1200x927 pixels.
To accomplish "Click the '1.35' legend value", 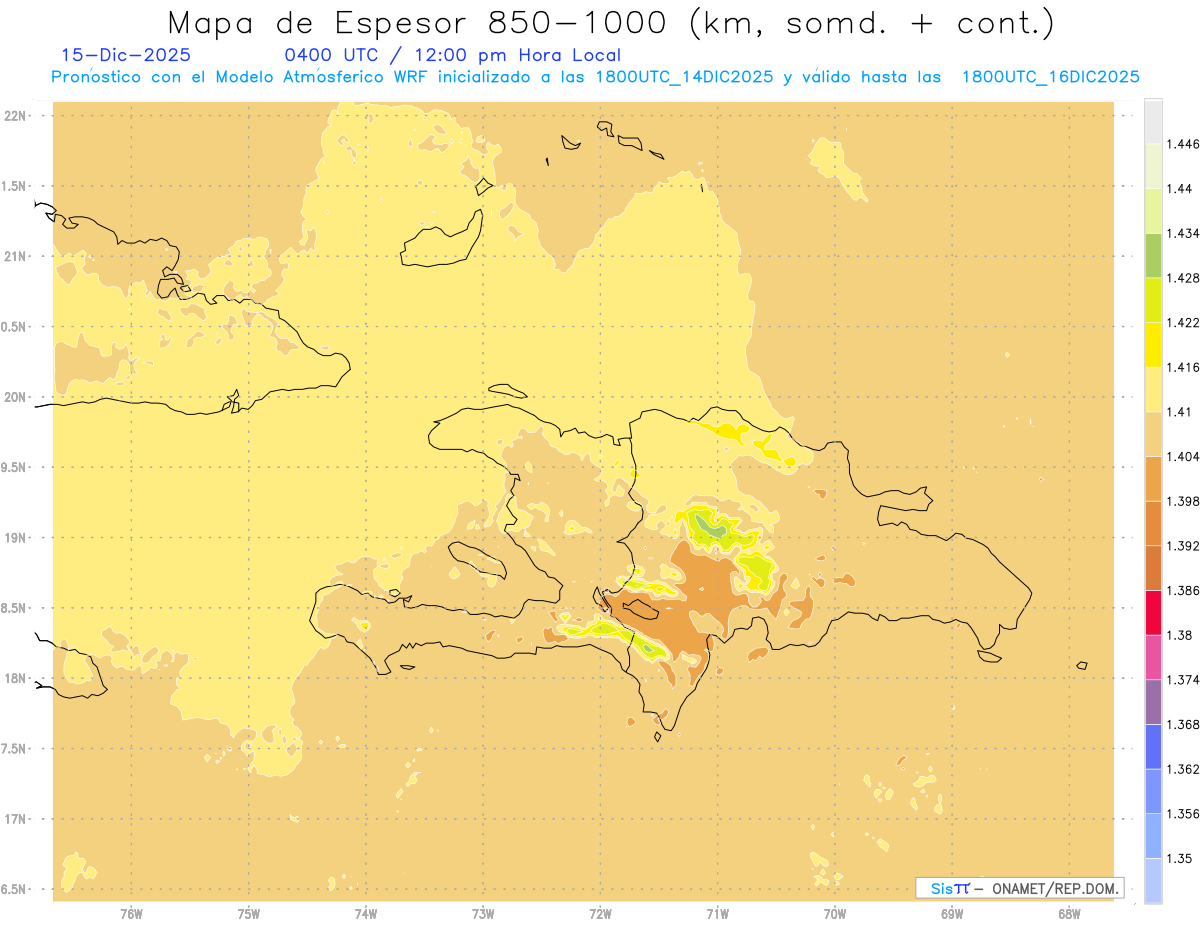I will pos(1178,858).
